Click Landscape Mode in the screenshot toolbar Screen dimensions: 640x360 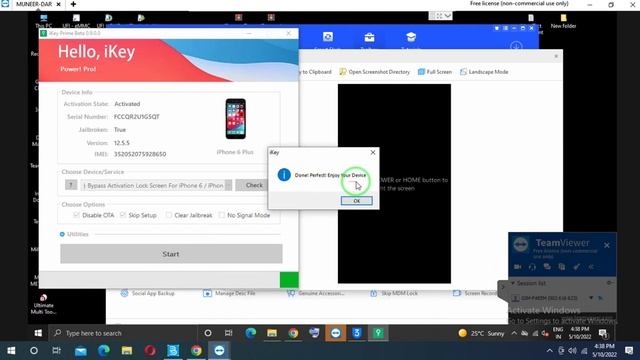484,72
